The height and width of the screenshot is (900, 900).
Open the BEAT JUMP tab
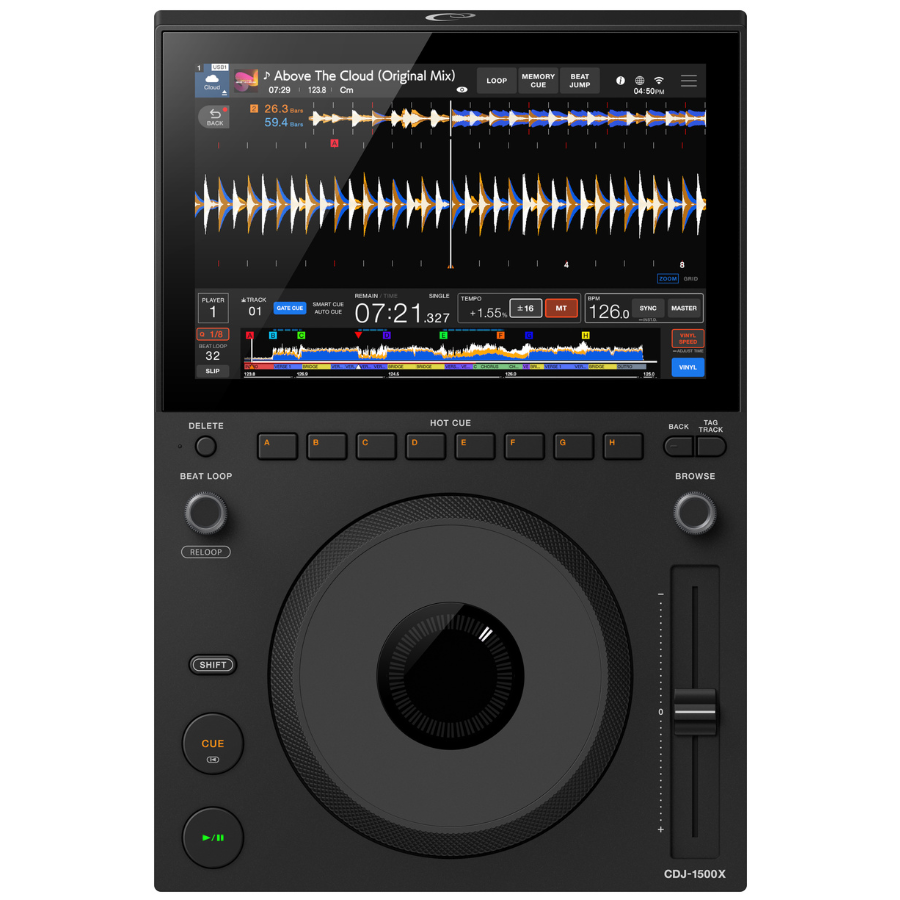pos(580,80)
